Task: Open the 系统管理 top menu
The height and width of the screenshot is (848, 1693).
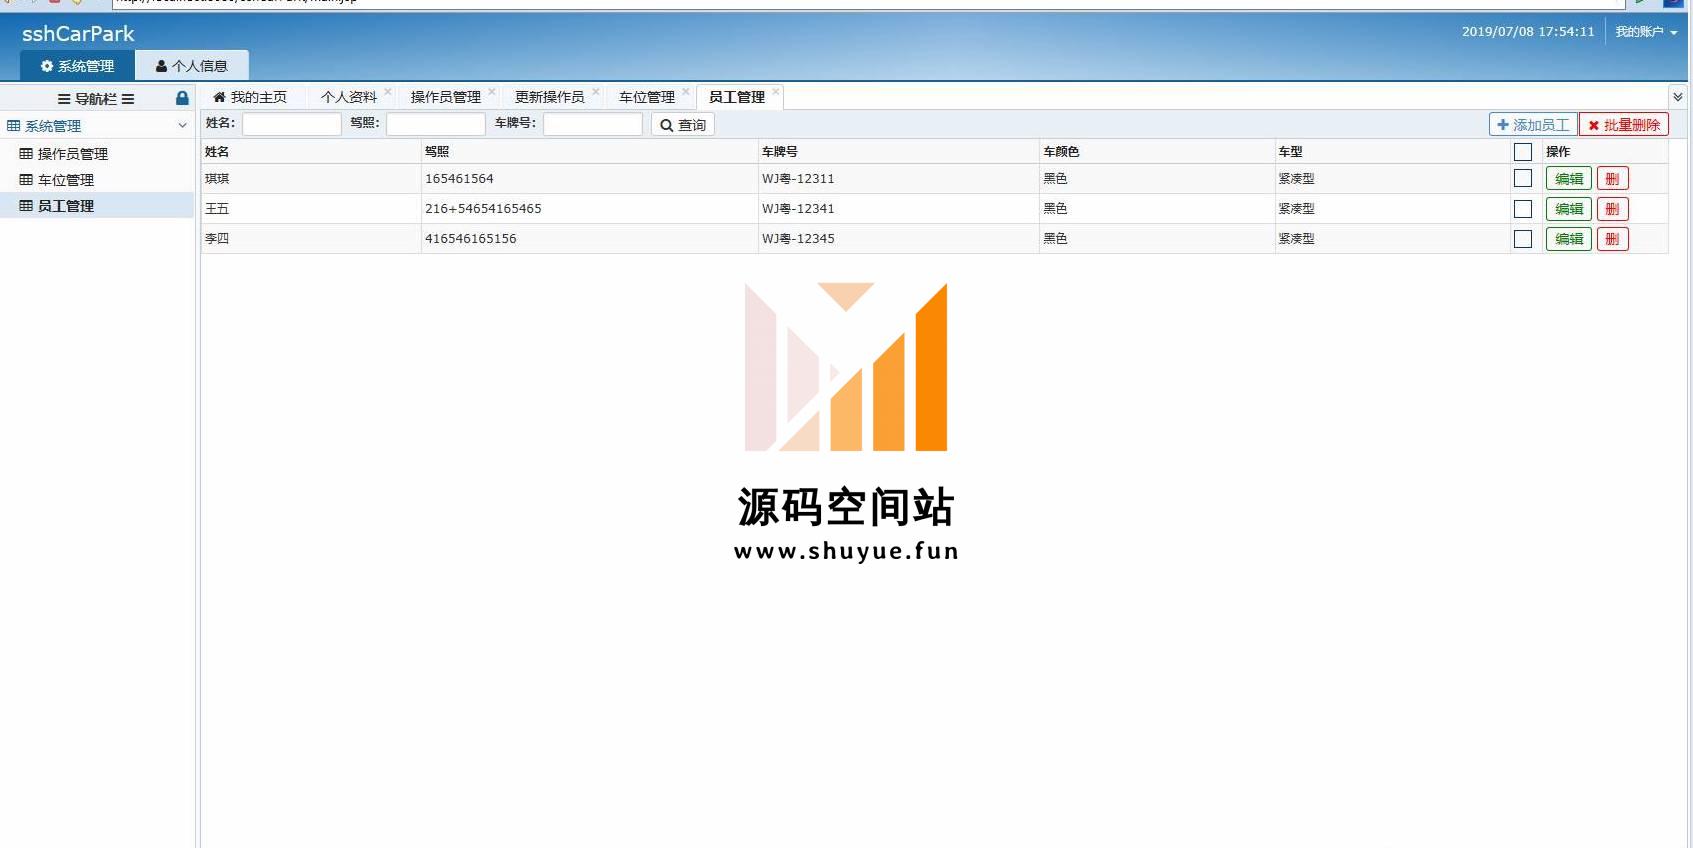Action: click(x=77, y=66)
